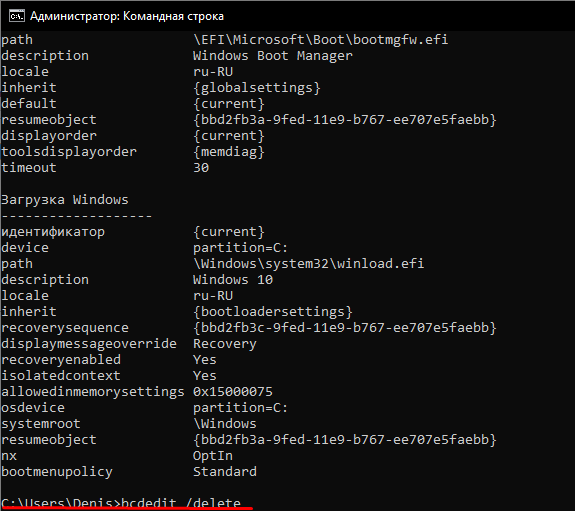The width and height of the screenshot is (575, 511).
Task: Click the {current} value next to идентификатор
Action: 229,231
